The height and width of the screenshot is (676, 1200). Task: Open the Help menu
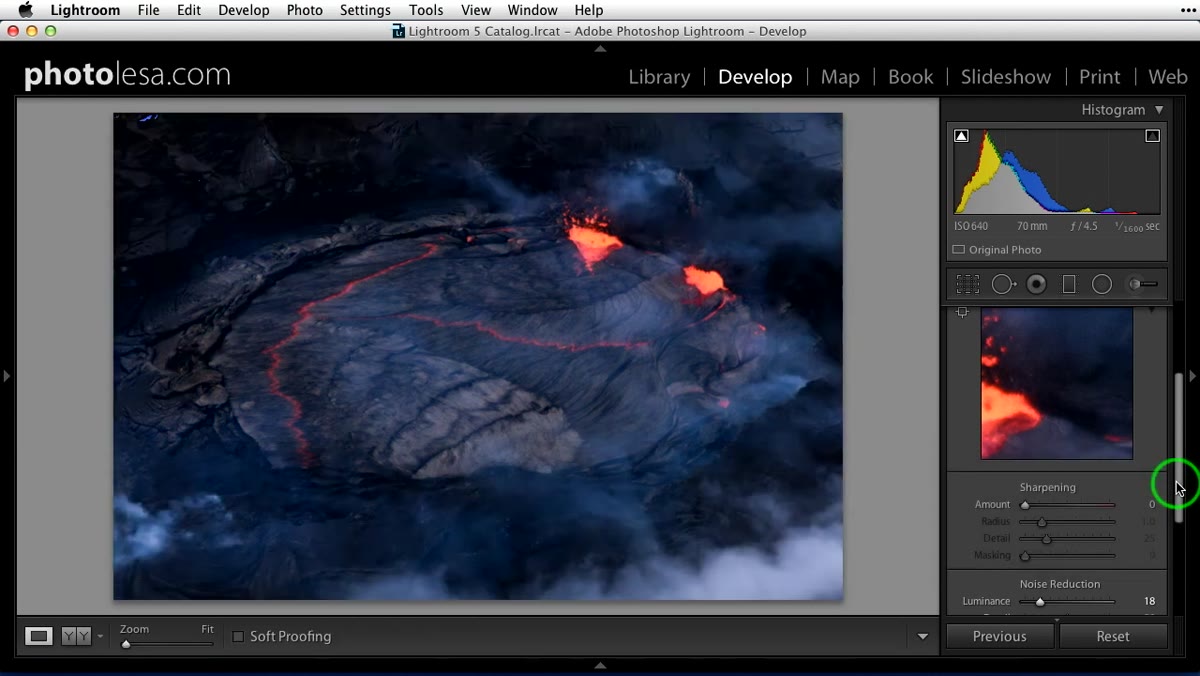[x=589, y=10]
